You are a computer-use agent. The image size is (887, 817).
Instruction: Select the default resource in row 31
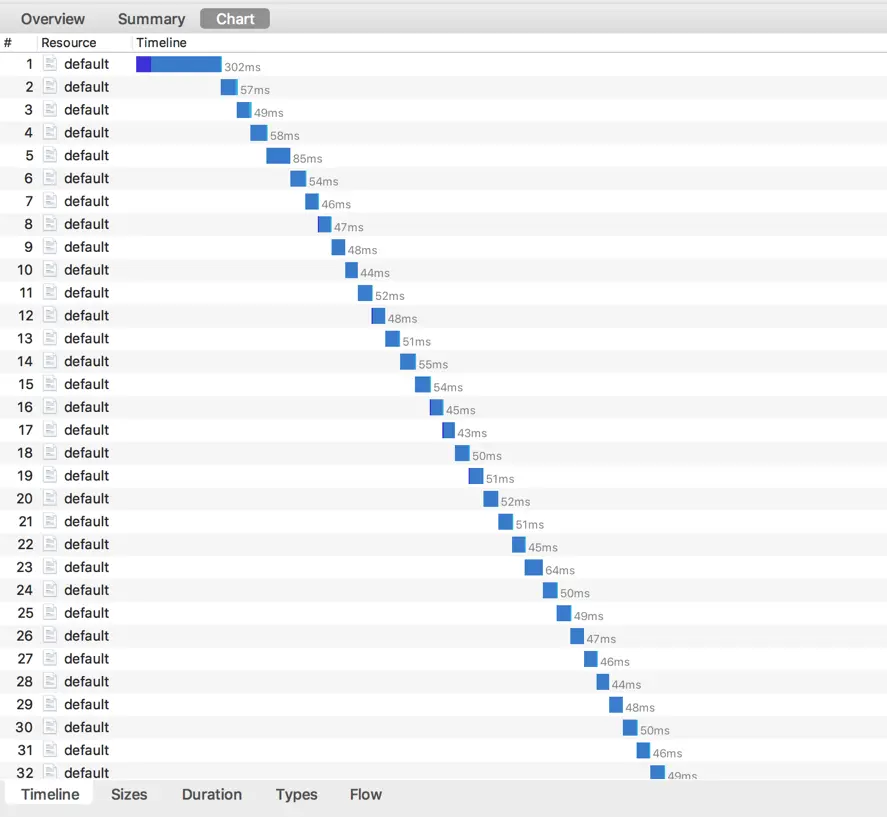(86, 750)
